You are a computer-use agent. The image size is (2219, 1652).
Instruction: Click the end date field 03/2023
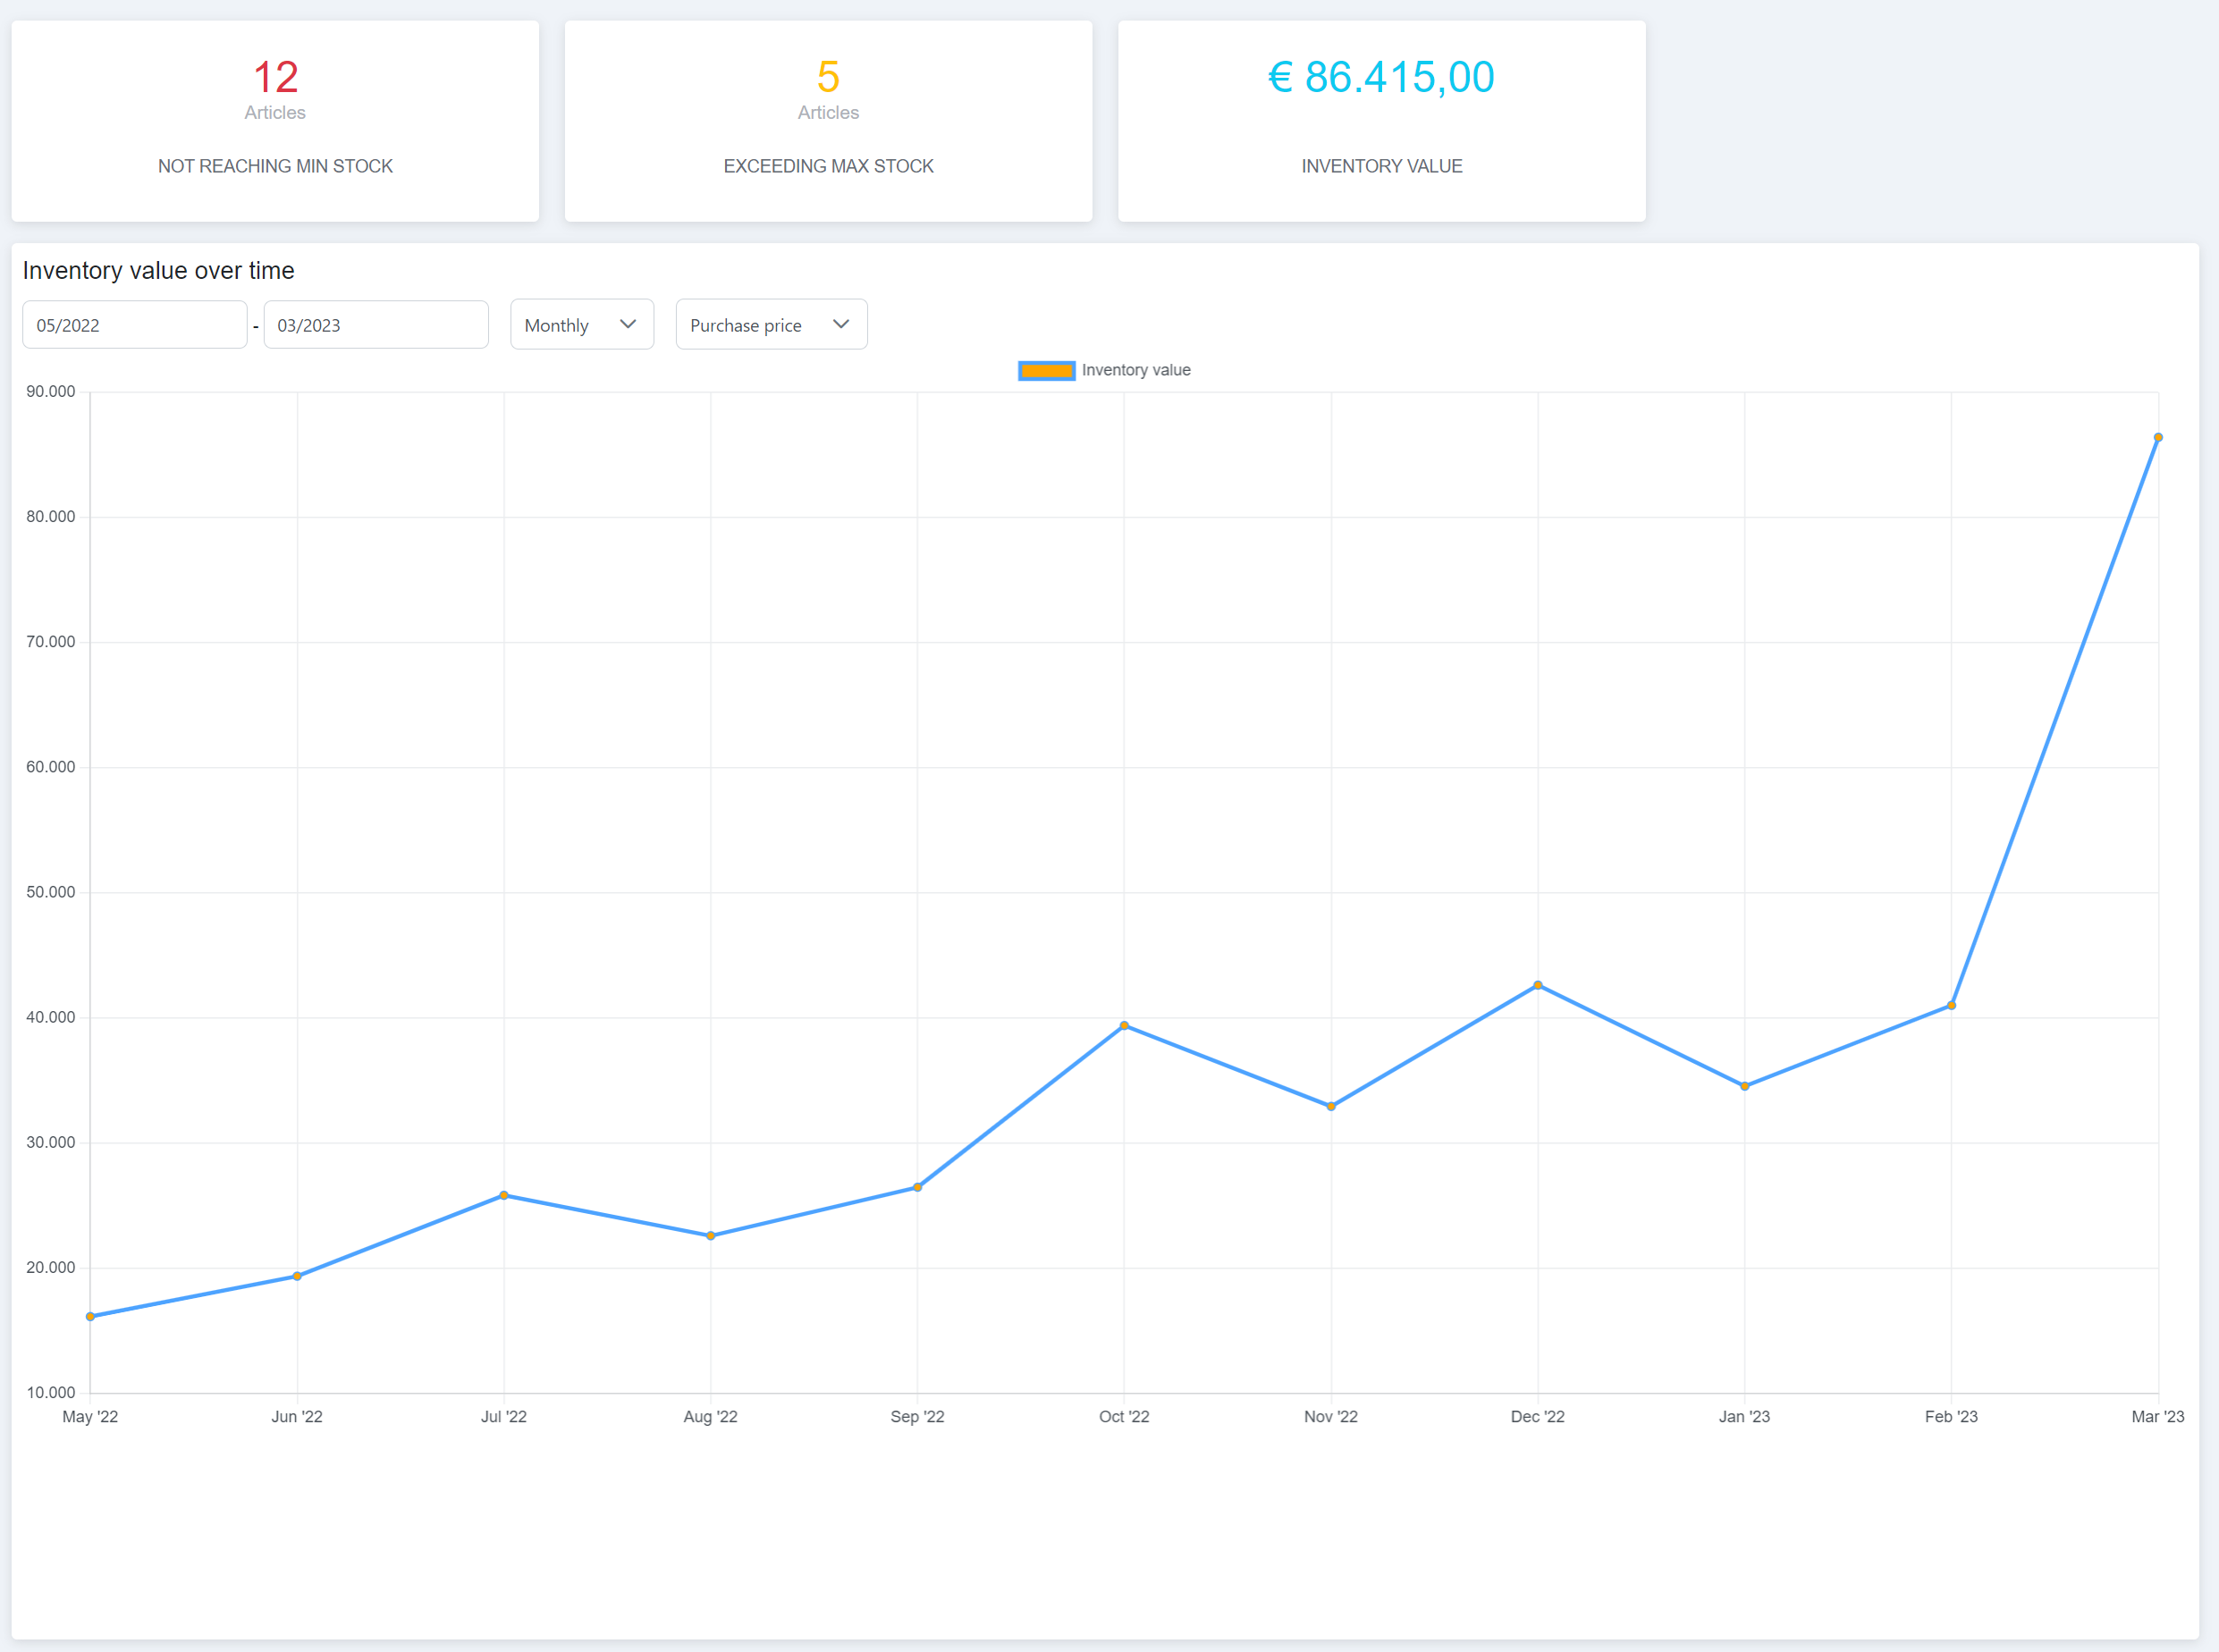[375, 325]
